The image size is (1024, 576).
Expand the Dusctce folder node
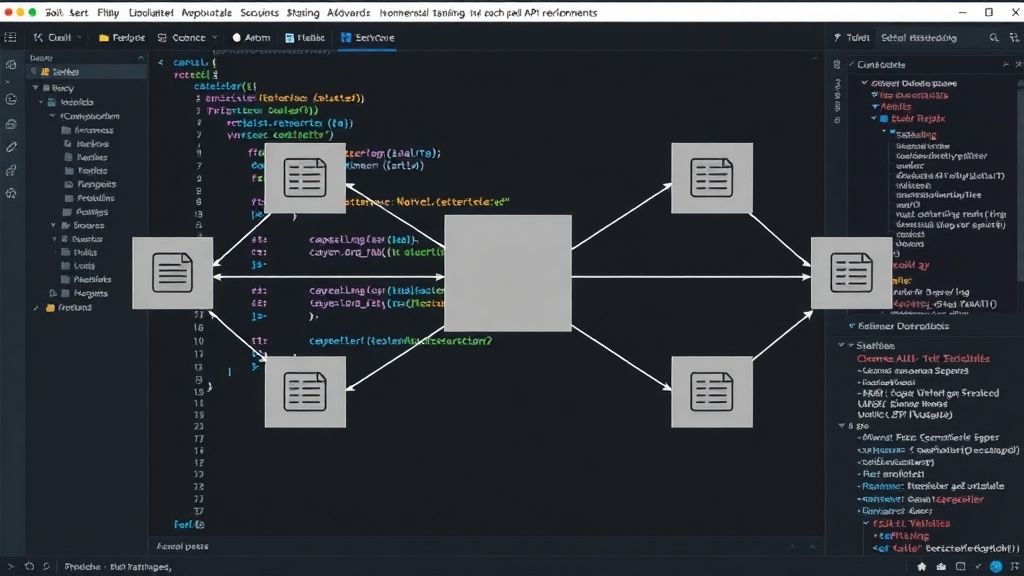(x=54, y=239)
